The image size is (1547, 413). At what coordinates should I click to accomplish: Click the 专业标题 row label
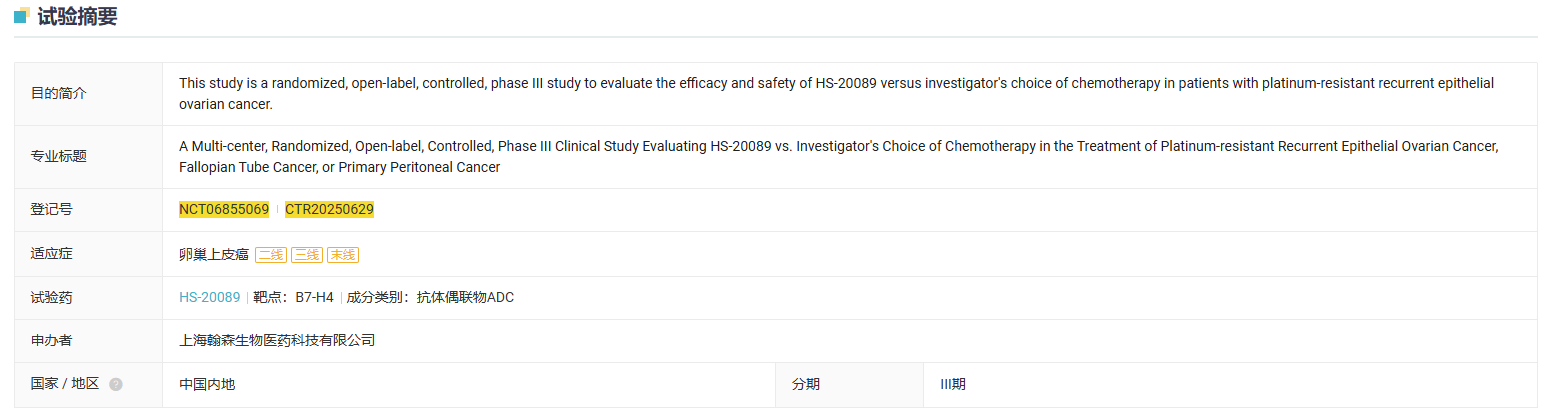coord(59,156)
